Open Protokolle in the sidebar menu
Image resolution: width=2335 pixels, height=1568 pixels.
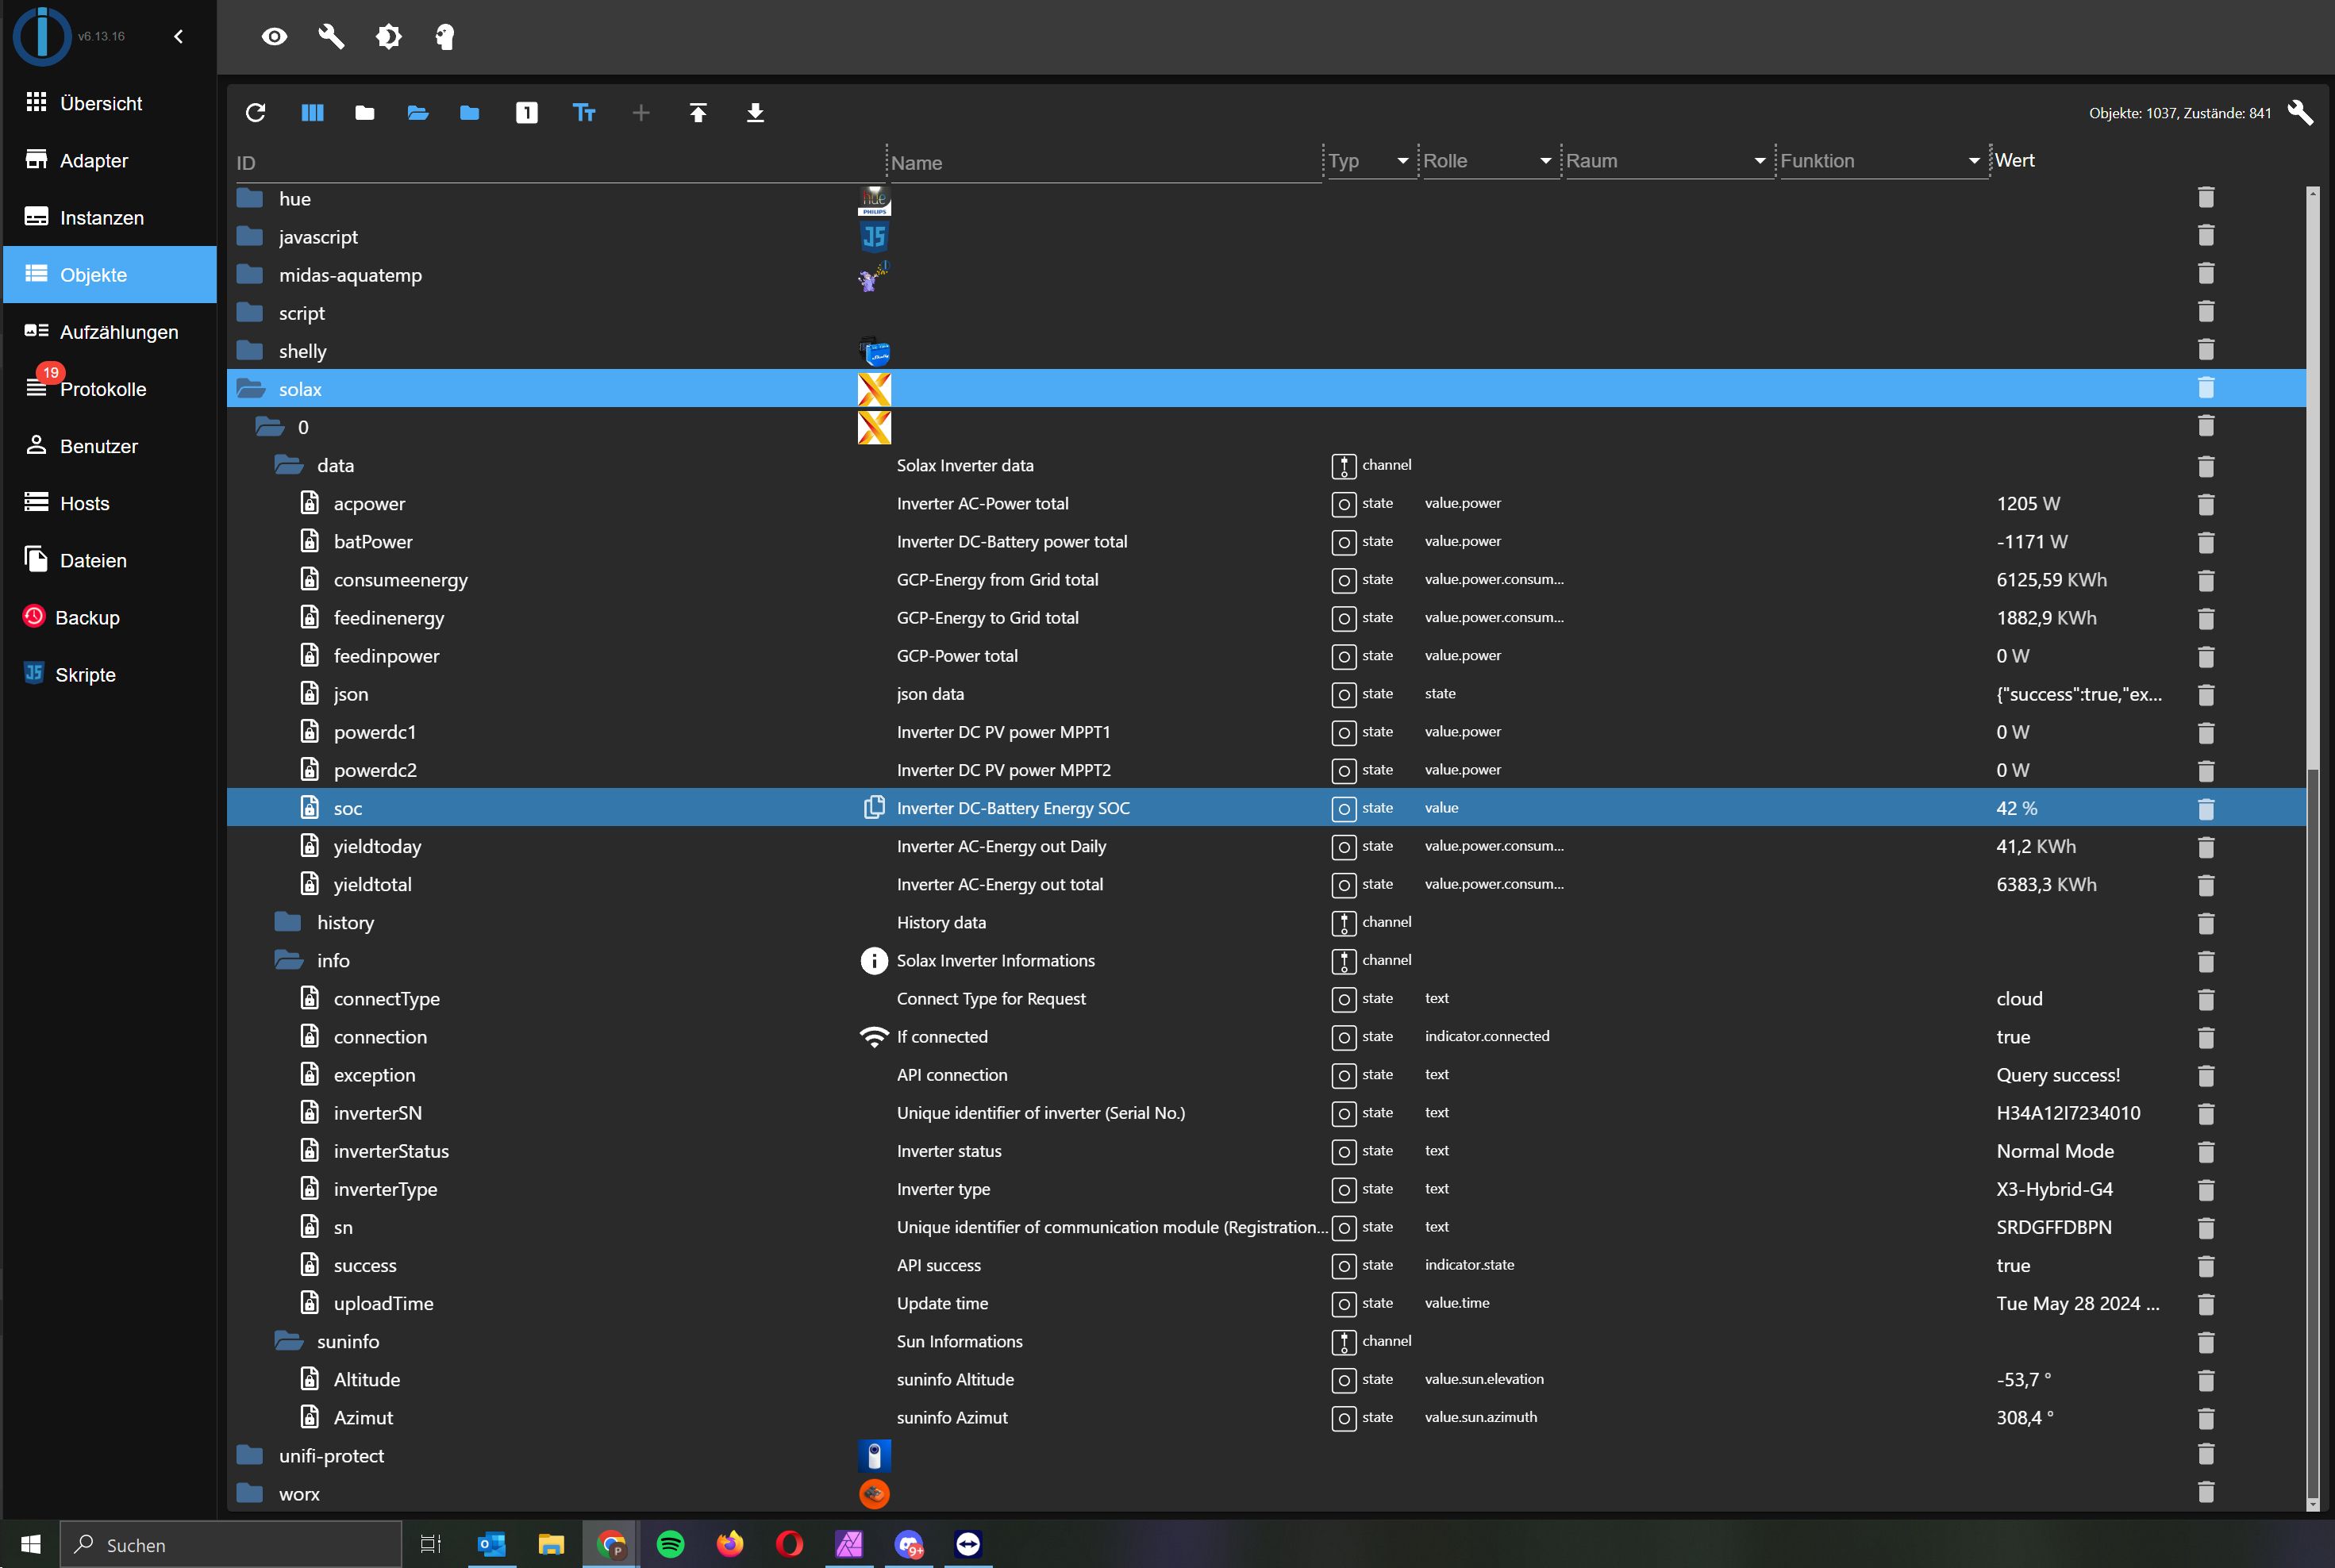102,389
